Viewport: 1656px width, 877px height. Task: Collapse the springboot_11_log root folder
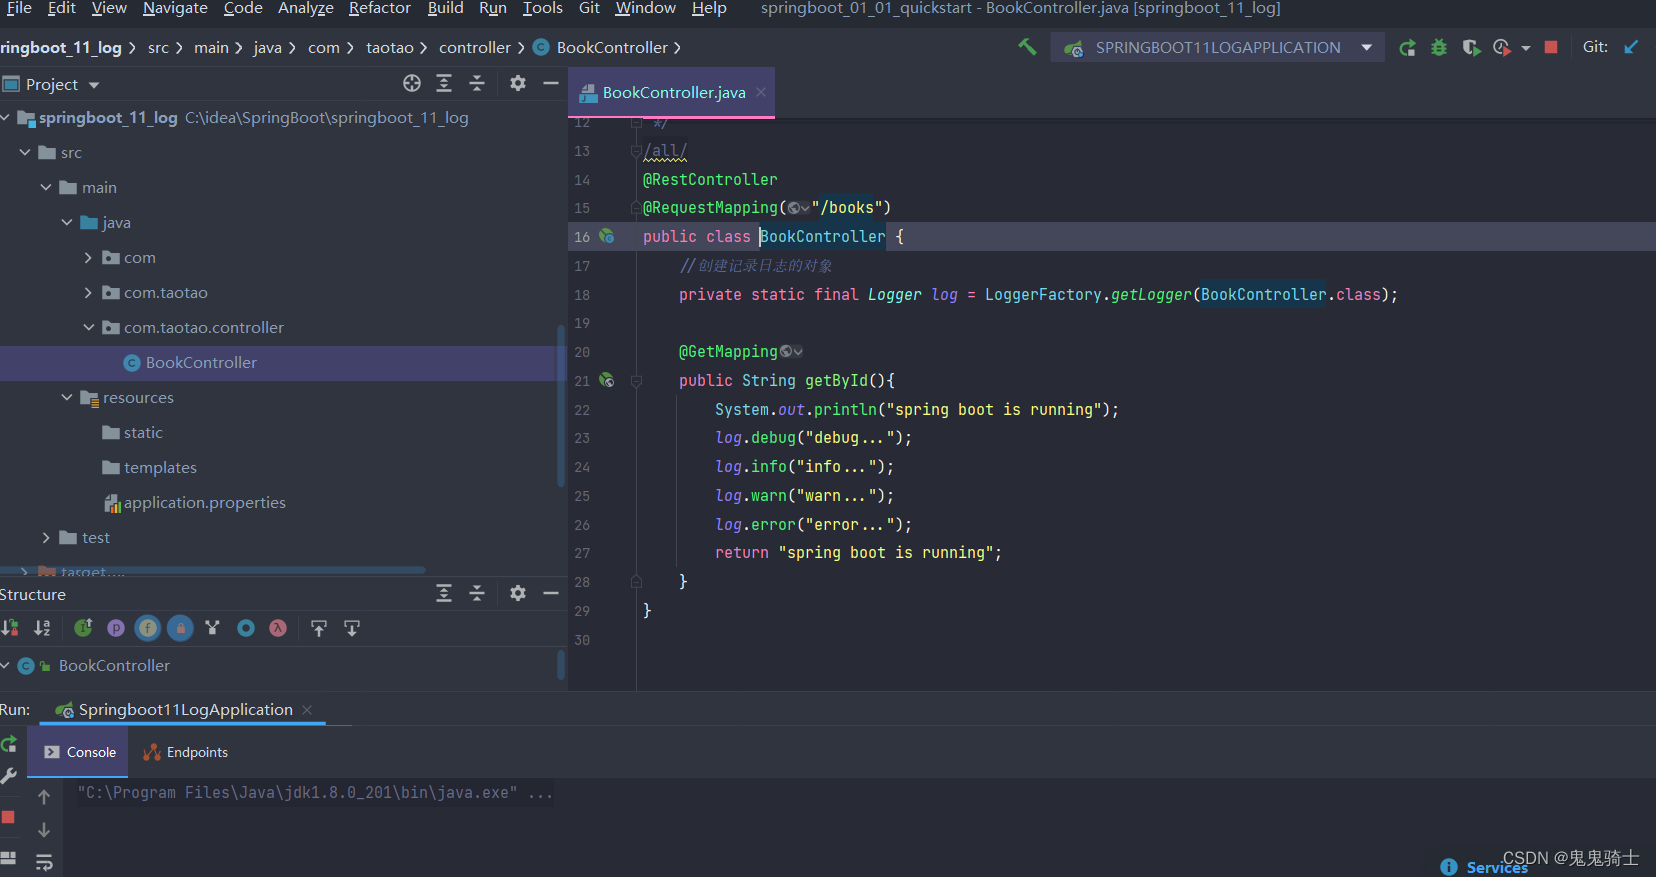tap(5, 118)
